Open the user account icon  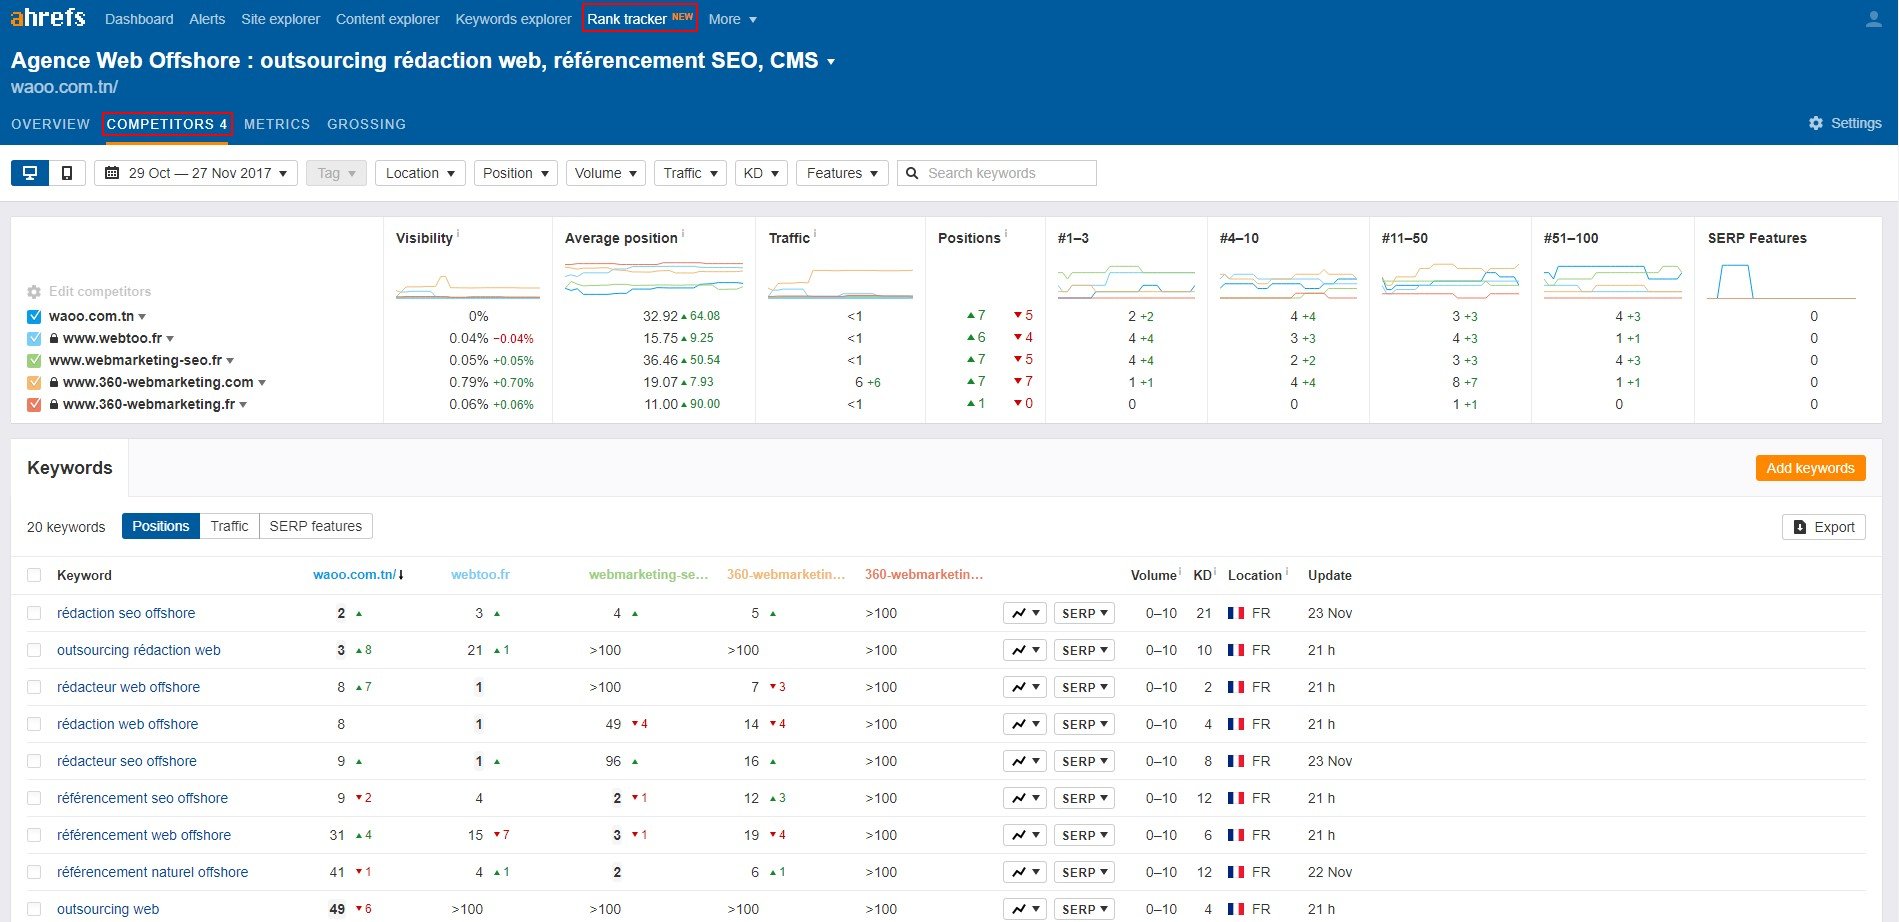tap(1874, 19)
